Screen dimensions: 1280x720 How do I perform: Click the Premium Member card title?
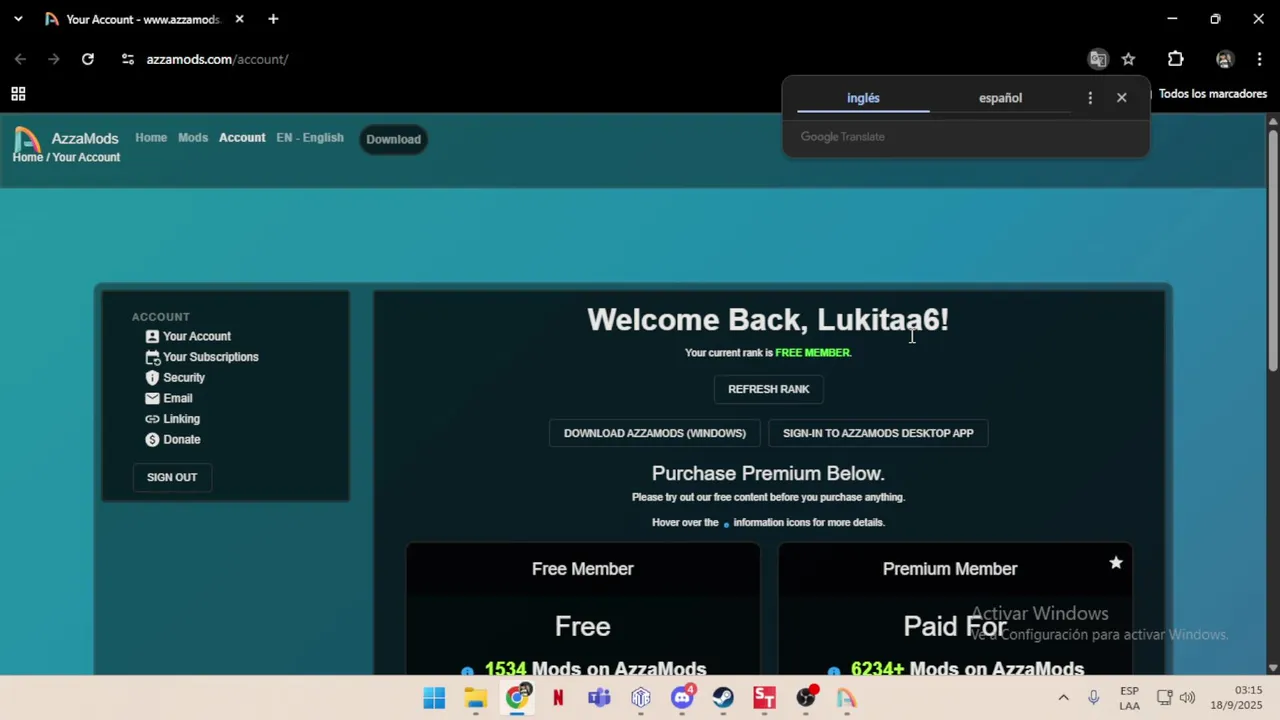[950, 569]
